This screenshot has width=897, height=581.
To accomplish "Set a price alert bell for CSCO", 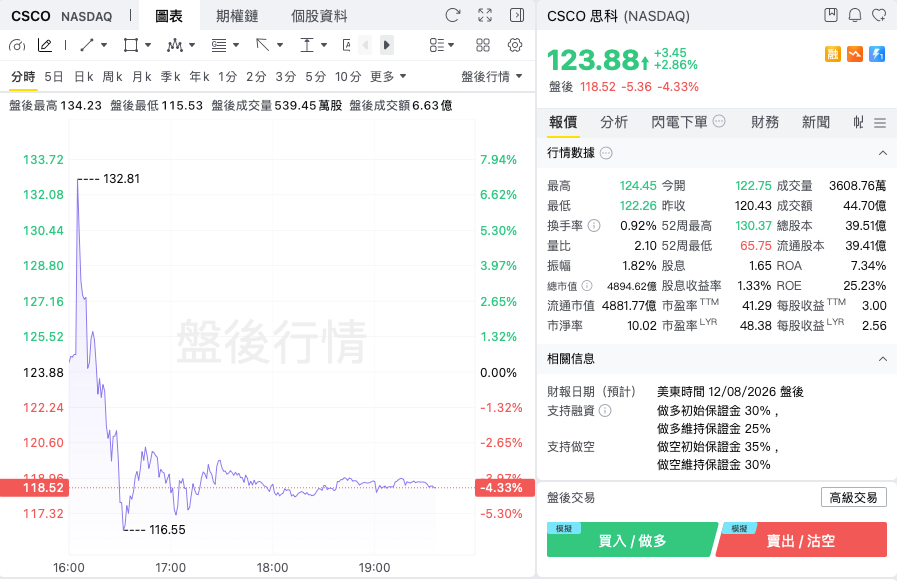I will click(x=855, y=15).
